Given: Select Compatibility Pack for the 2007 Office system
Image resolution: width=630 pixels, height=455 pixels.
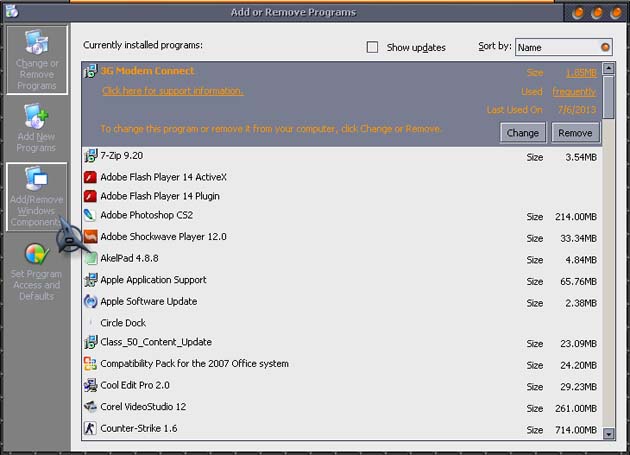Looking at the screenshot, I should point(342,364).
